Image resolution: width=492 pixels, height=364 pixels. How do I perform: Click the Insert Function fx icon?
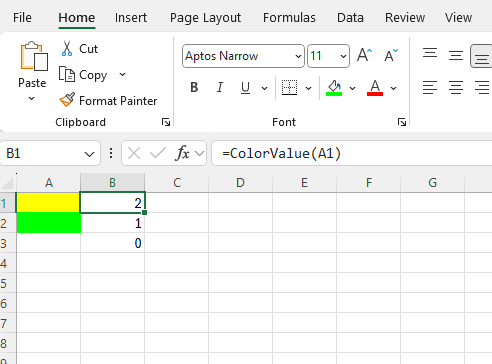183,153
